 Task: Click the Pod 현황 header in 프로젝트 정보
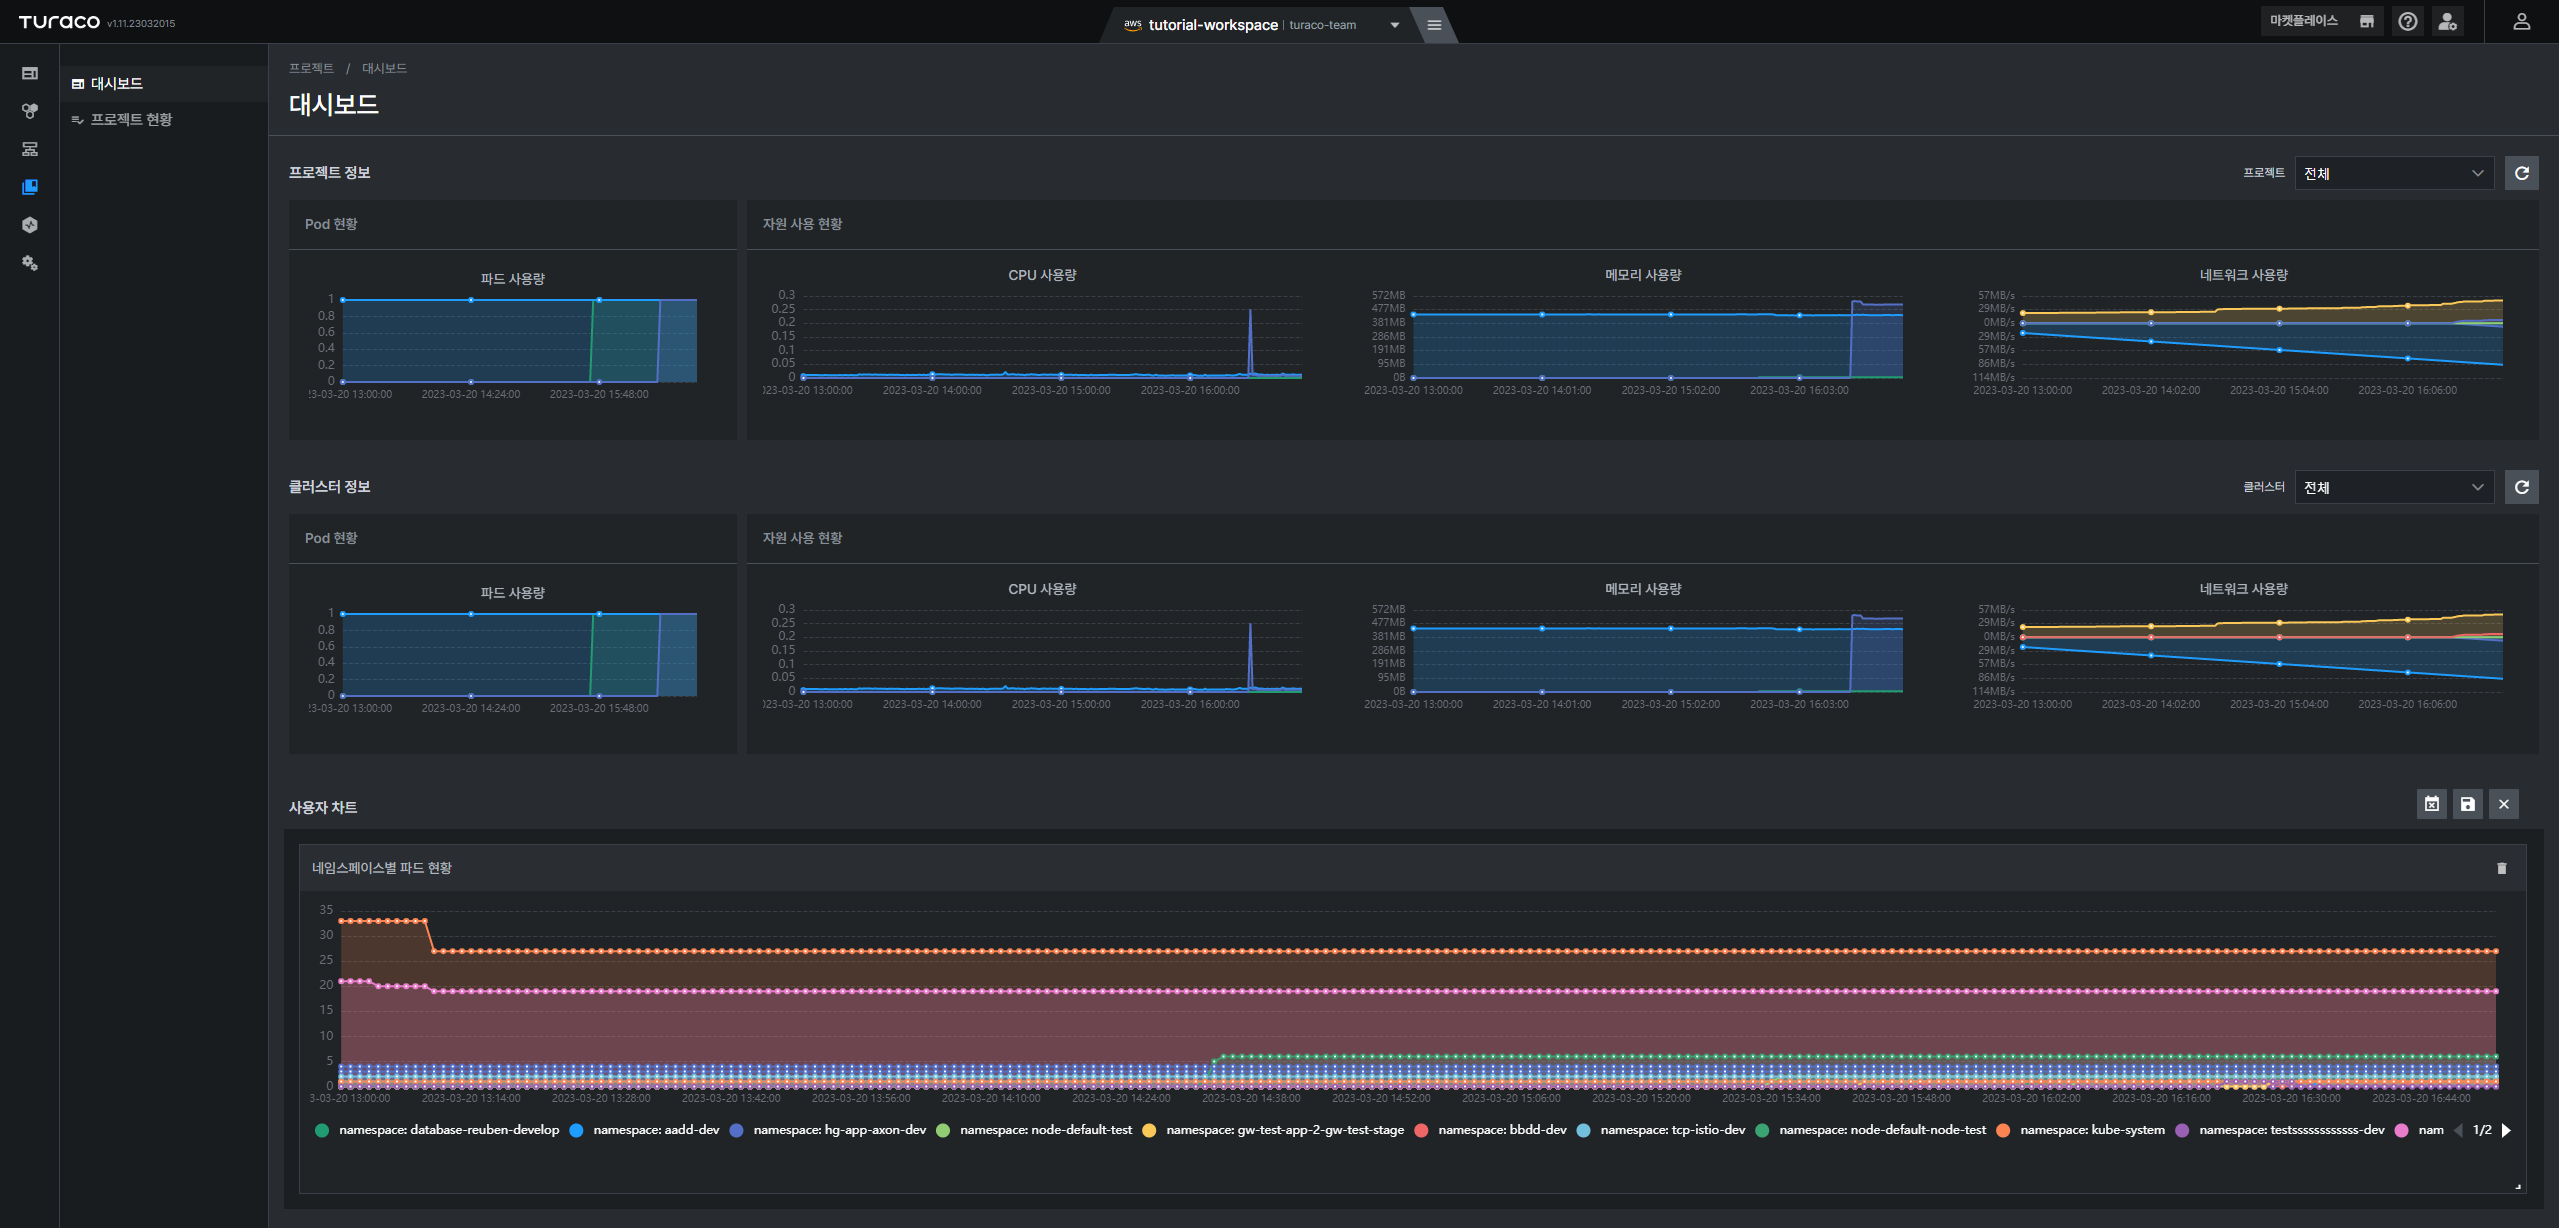tap(331, 224)
